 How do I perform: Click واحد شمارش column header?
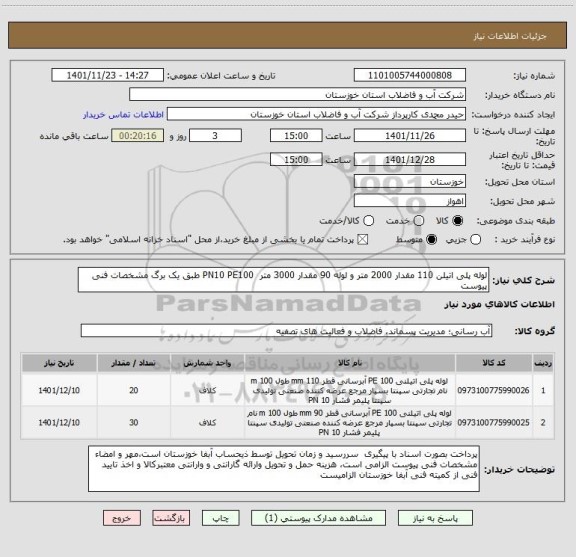pos(207,363)
